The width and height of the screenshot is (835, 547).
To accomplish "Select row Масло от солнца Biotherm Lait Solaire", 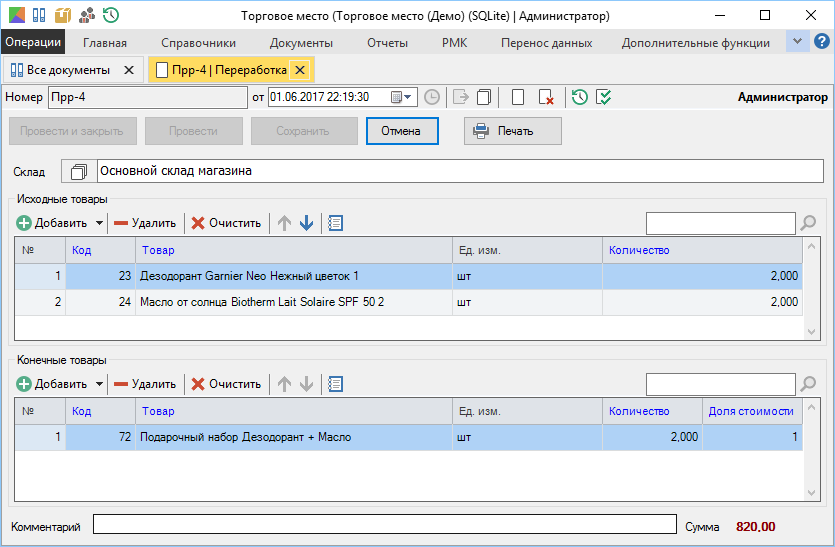I will click(x=408, y=302).
